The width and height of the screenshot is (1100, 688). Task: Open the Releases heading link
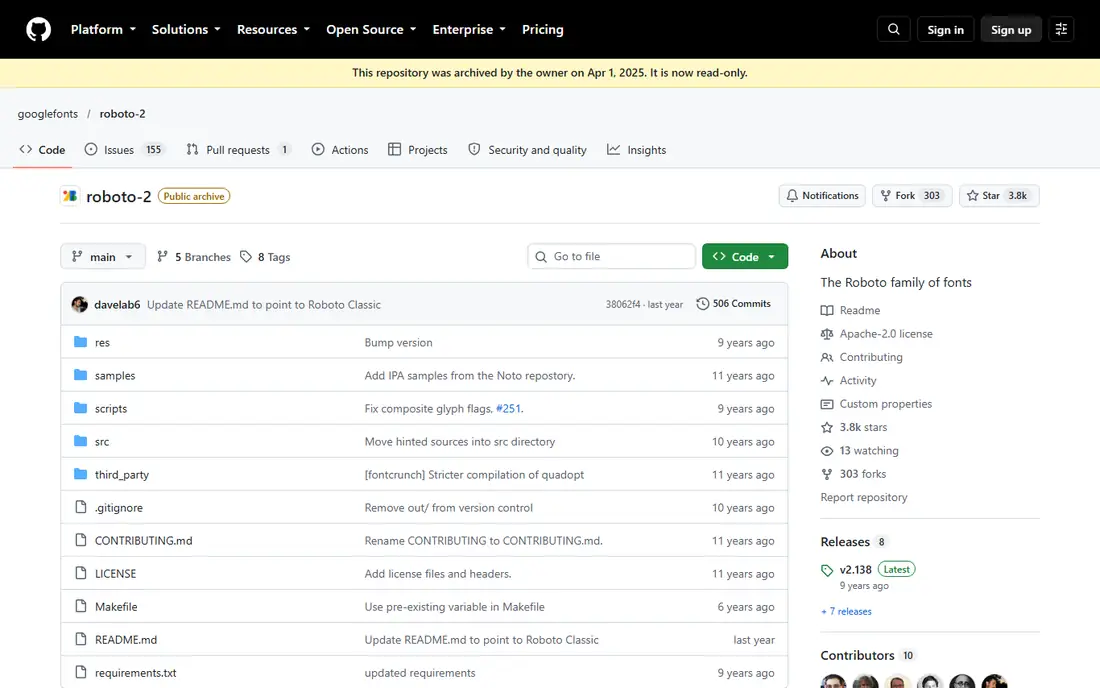coord(854,541)
